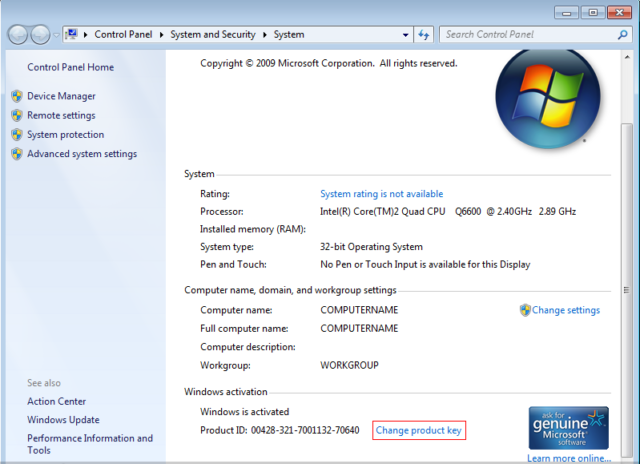
Task: Click COMPUTERNAME next to Full computer name
Action: tap(359, 328)
